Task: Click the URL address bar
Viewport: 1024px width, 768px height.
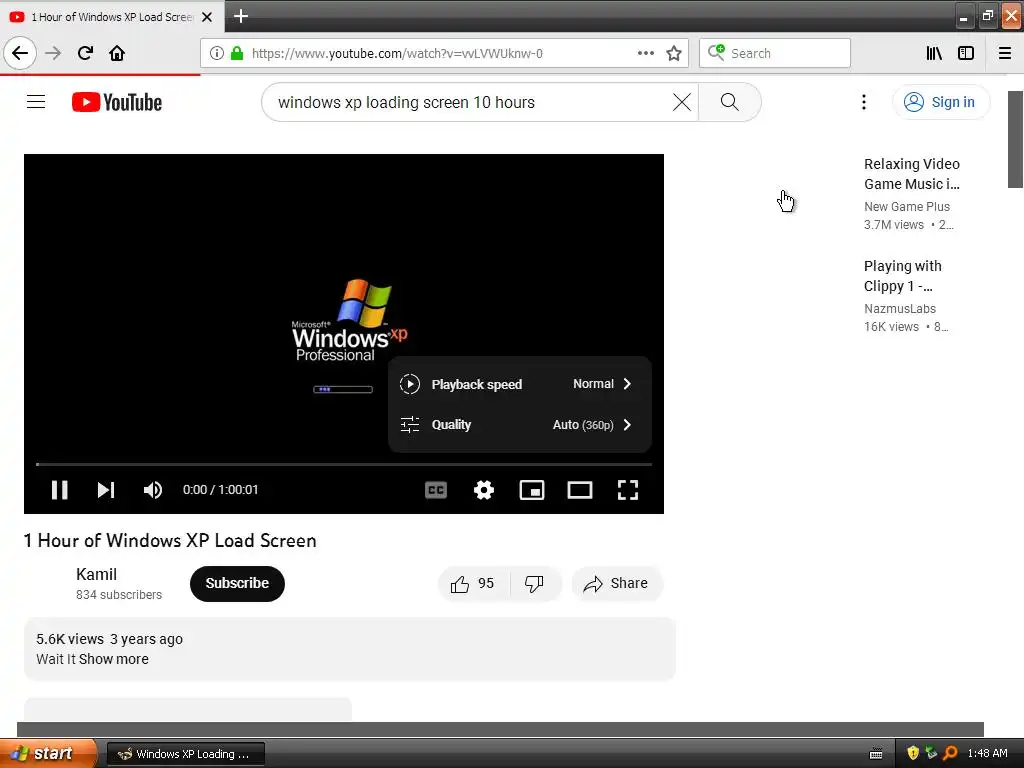Action: pos(443,53)
